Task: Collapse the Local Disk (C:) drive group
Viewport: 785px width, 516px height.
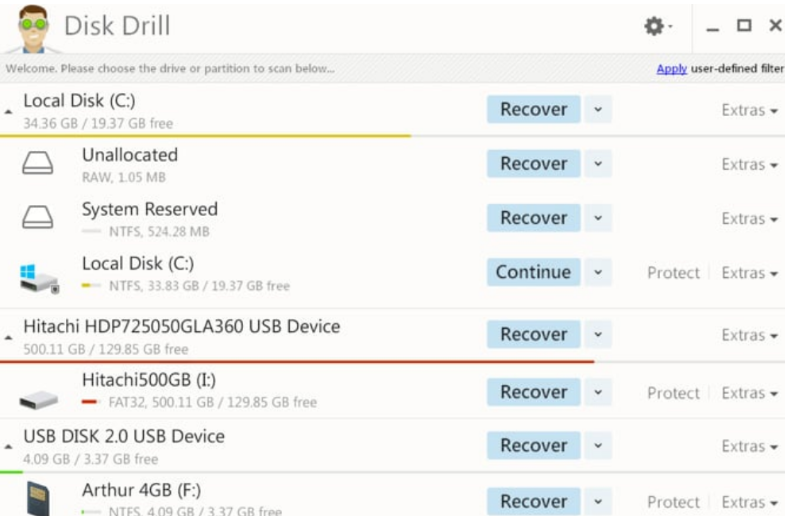Action: pyautogui.click(x=9, y=112)
